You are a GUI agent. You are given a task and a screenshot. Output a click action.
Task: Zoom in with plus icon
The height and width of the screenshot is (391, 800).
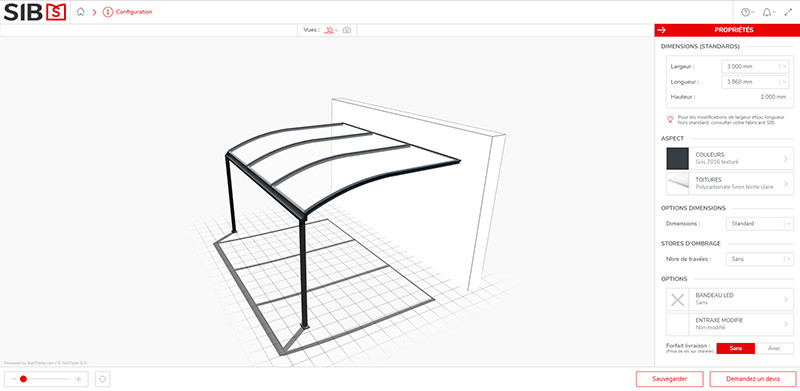[79, 379]
